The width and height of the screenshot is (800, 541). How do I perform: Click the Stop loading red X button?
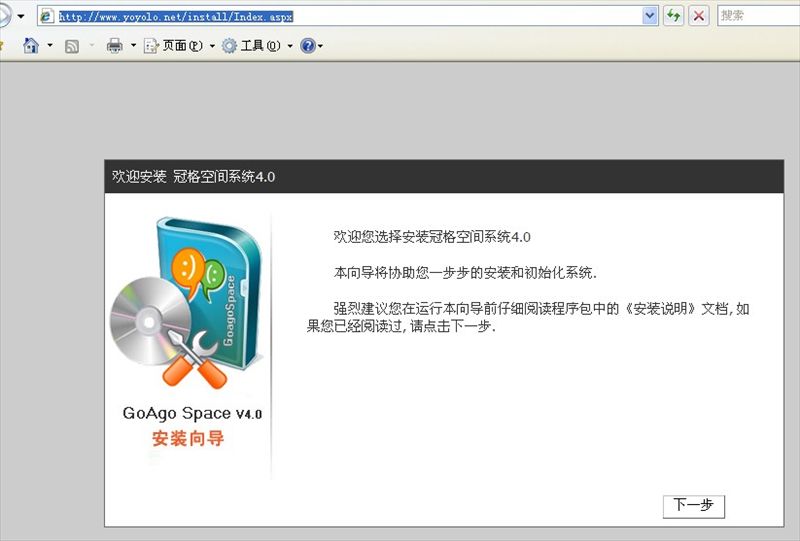tap(698, 16)
